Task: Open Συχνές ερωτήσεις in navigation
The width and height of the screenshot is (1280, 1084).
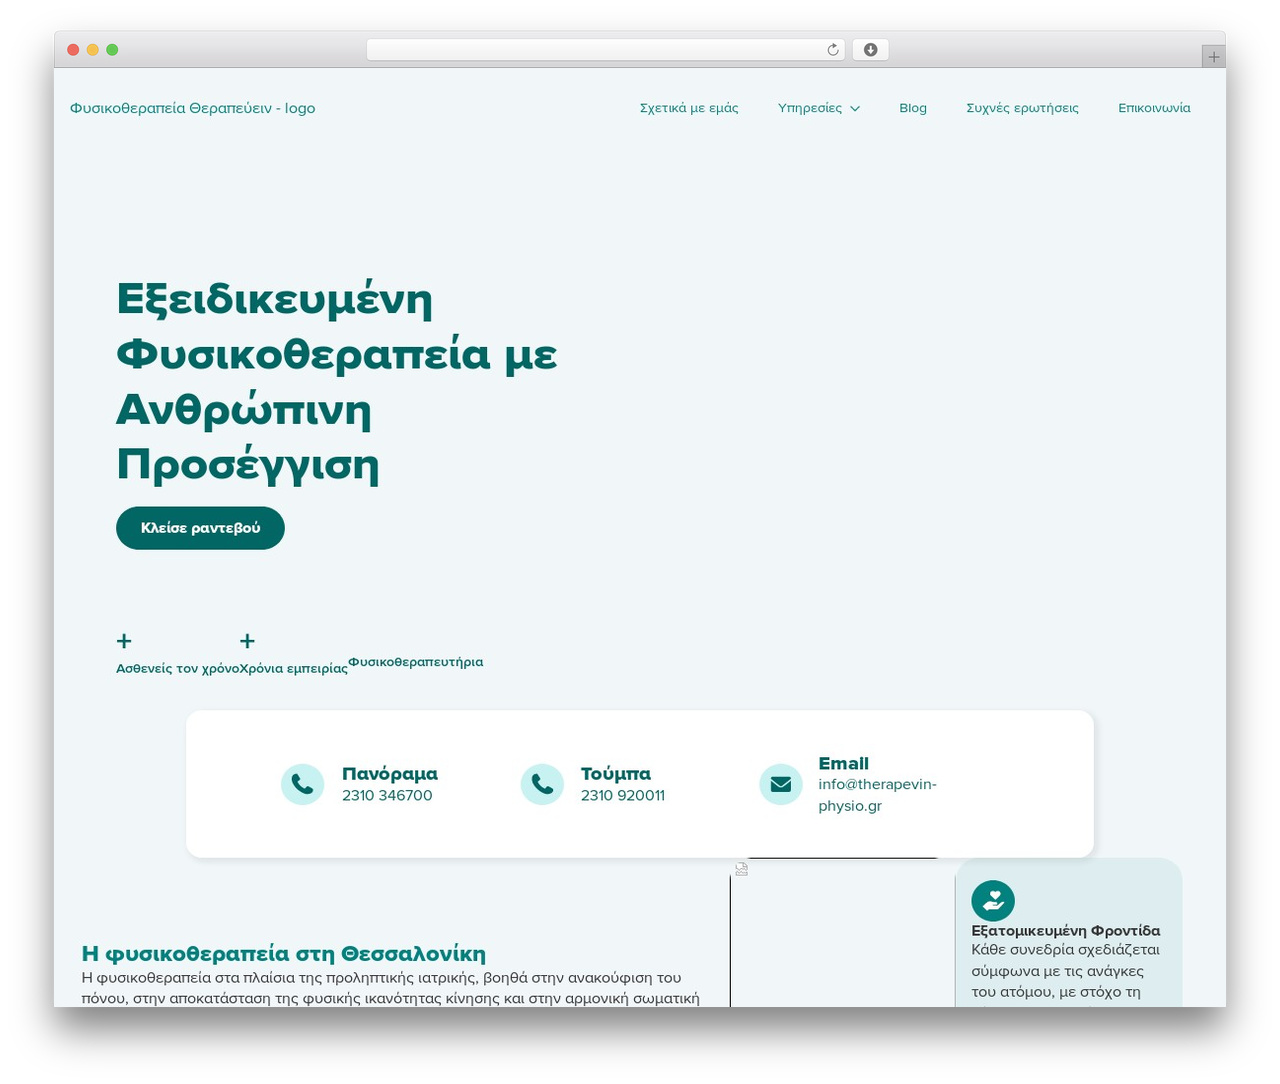Action: (x=1022, y=108)
